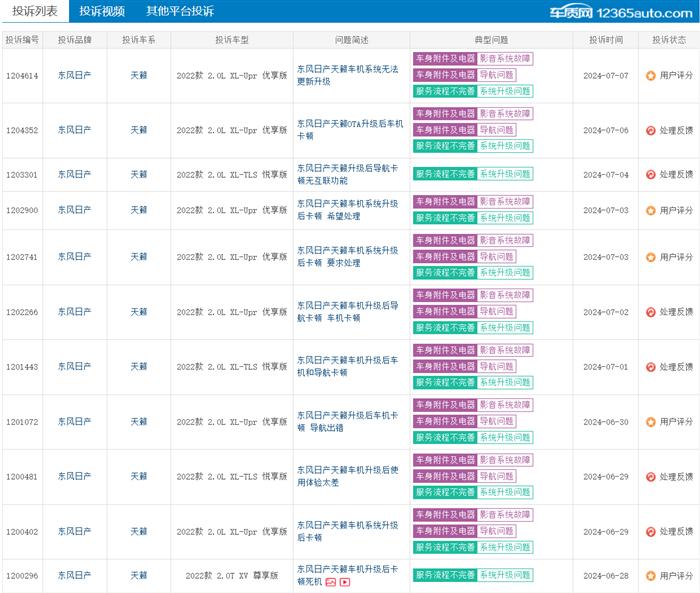Click the 投诉状态 column header
The width and height of the screenshot is (700, 593).
pos(669,40)
